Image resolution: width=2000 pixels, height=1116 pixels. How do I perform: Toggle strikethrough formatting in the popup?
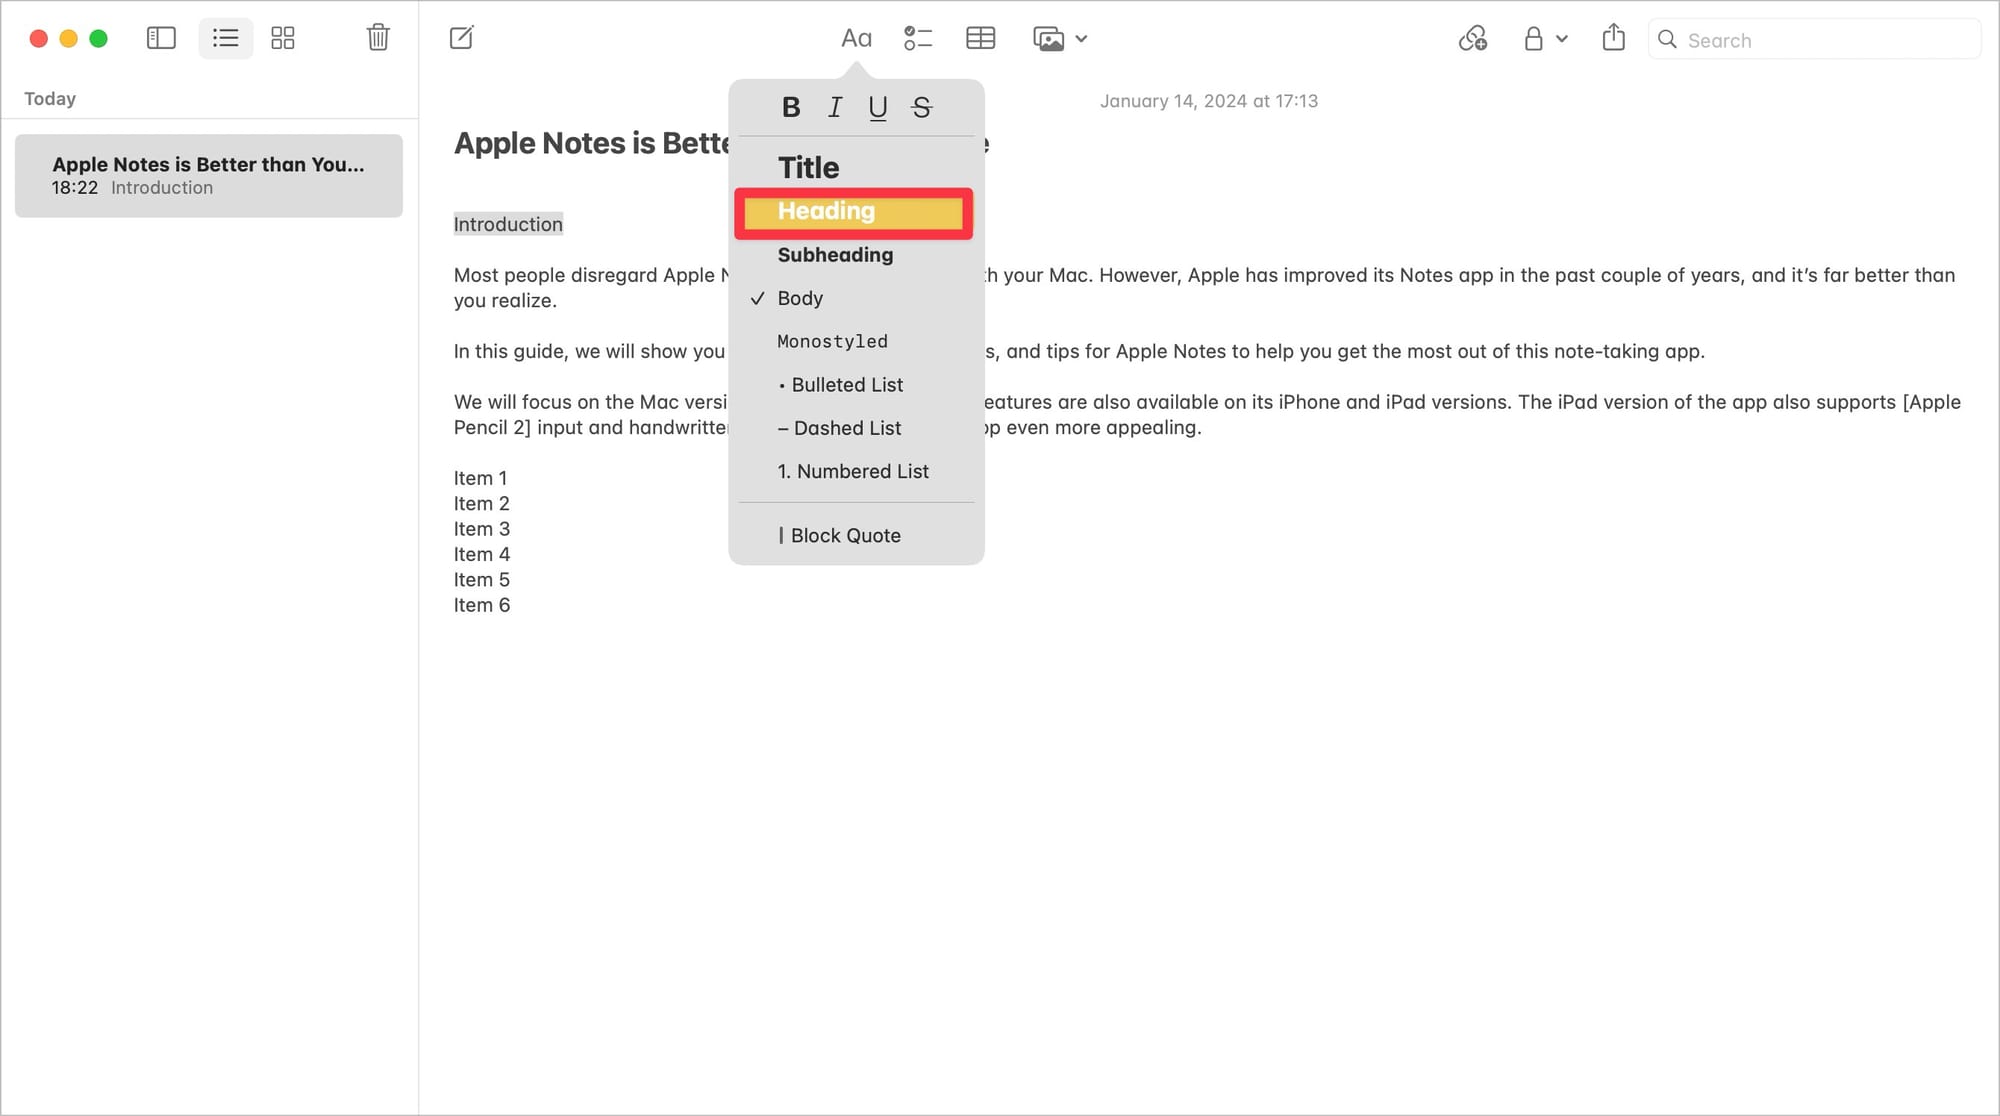[921, 107]
